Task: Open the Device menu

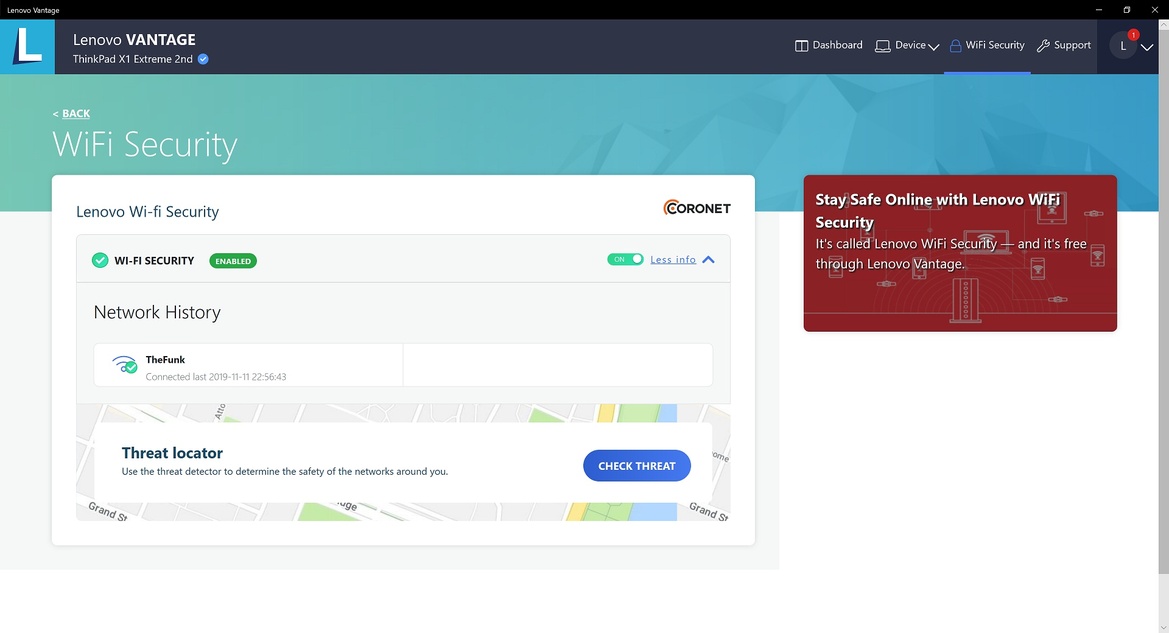Action: [907, 45]
